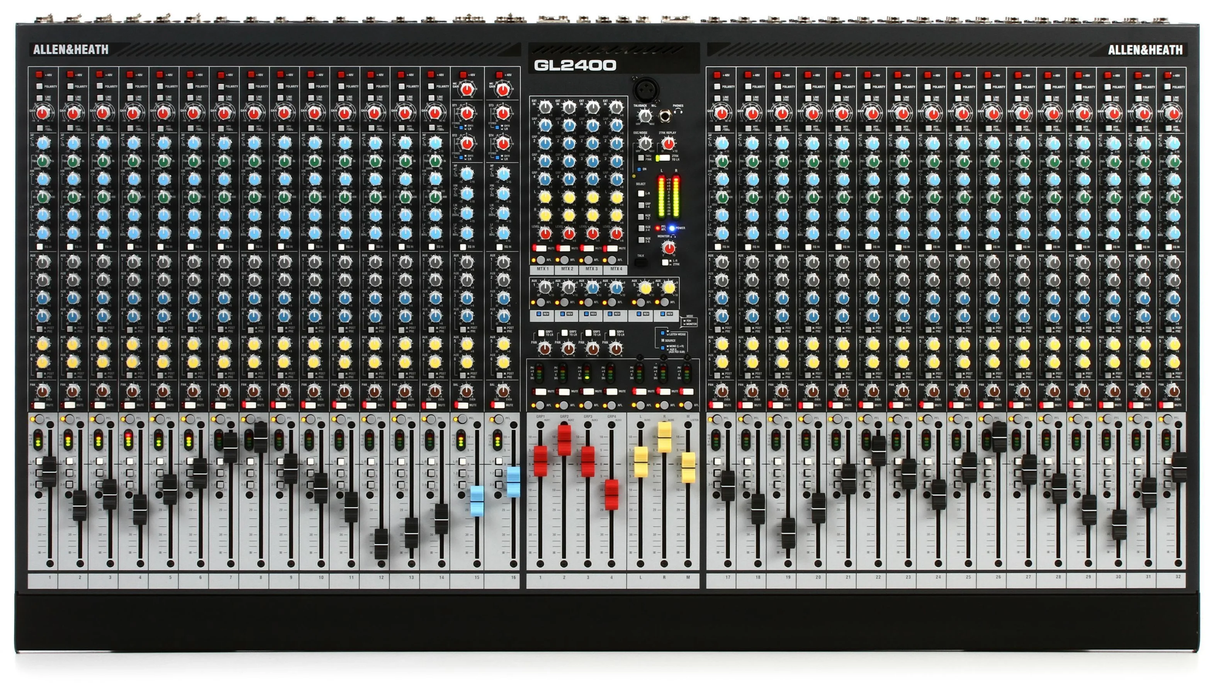
Task: Select the channel 25 number label
Action: (x=968, y=579)
